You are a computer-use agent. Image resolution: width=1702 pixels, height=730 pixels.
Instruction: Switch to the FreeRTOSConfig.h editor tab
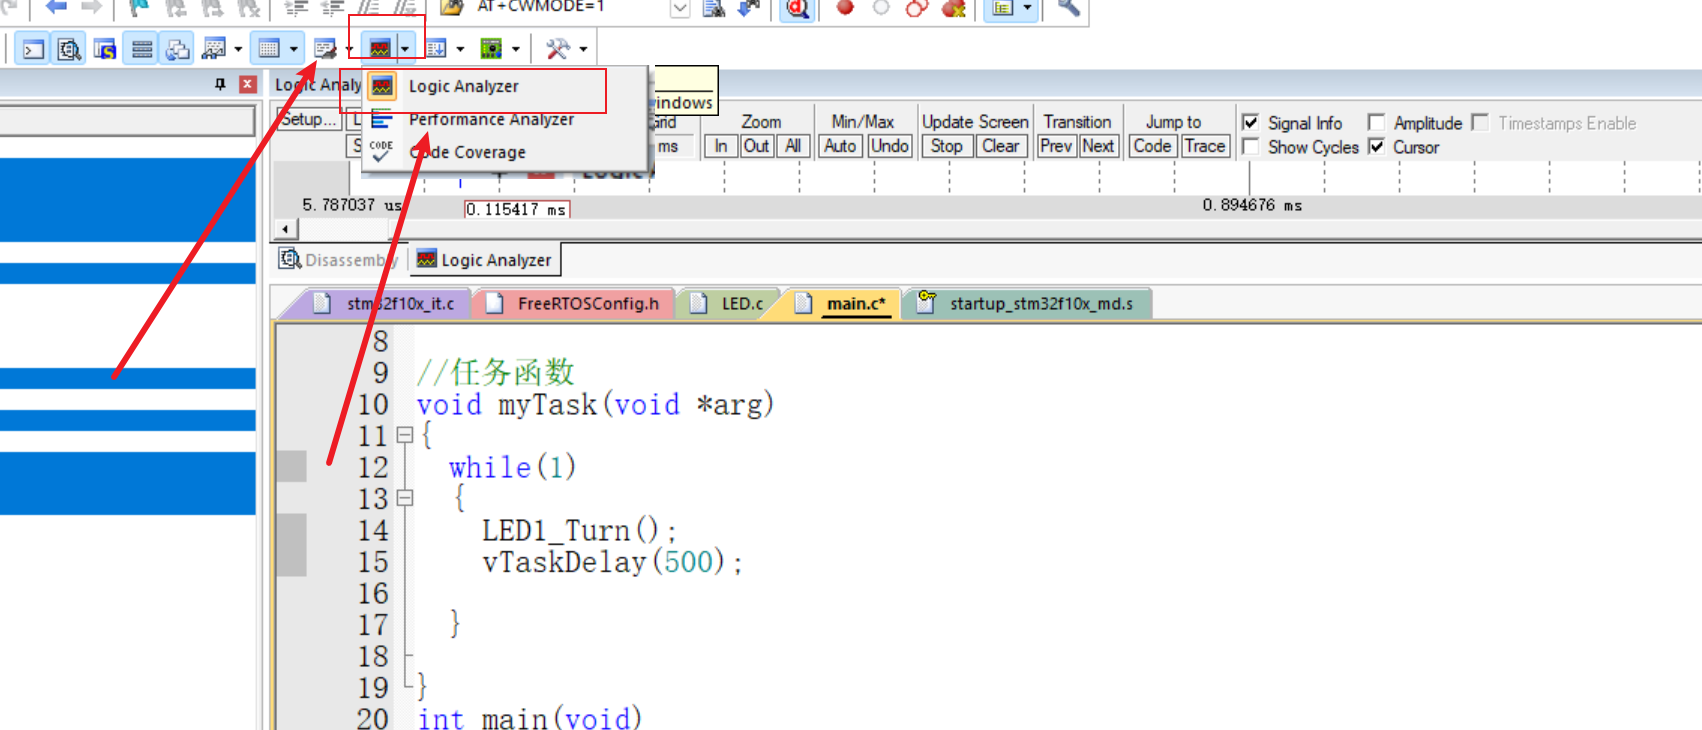coord(587,304)
